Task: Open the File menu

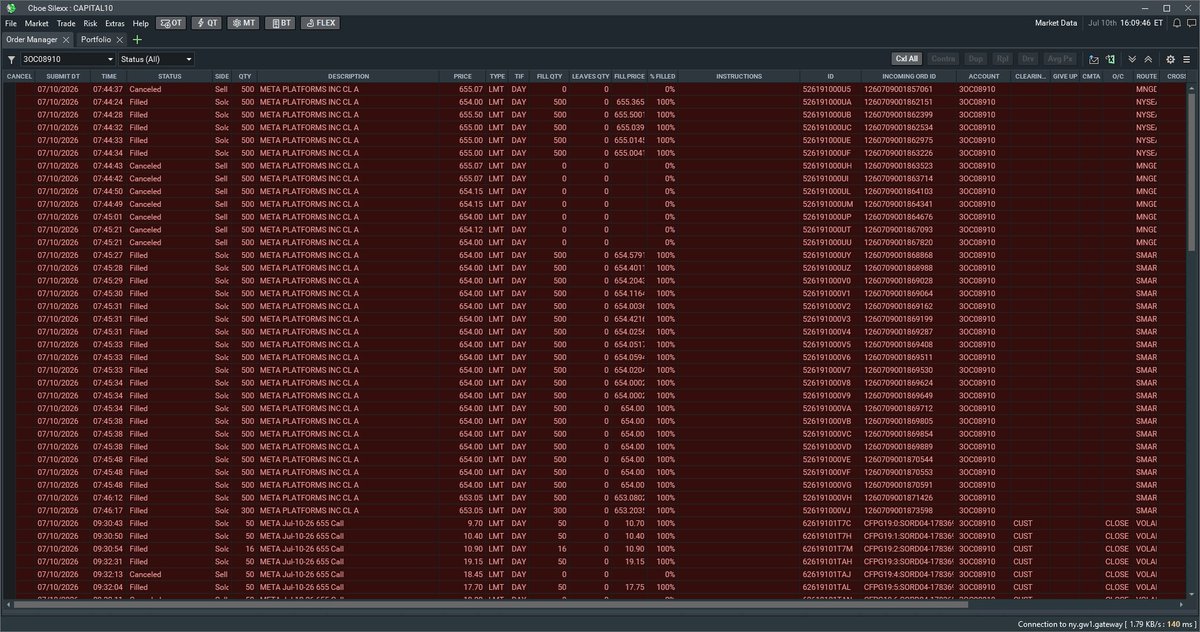Action: 11,22
